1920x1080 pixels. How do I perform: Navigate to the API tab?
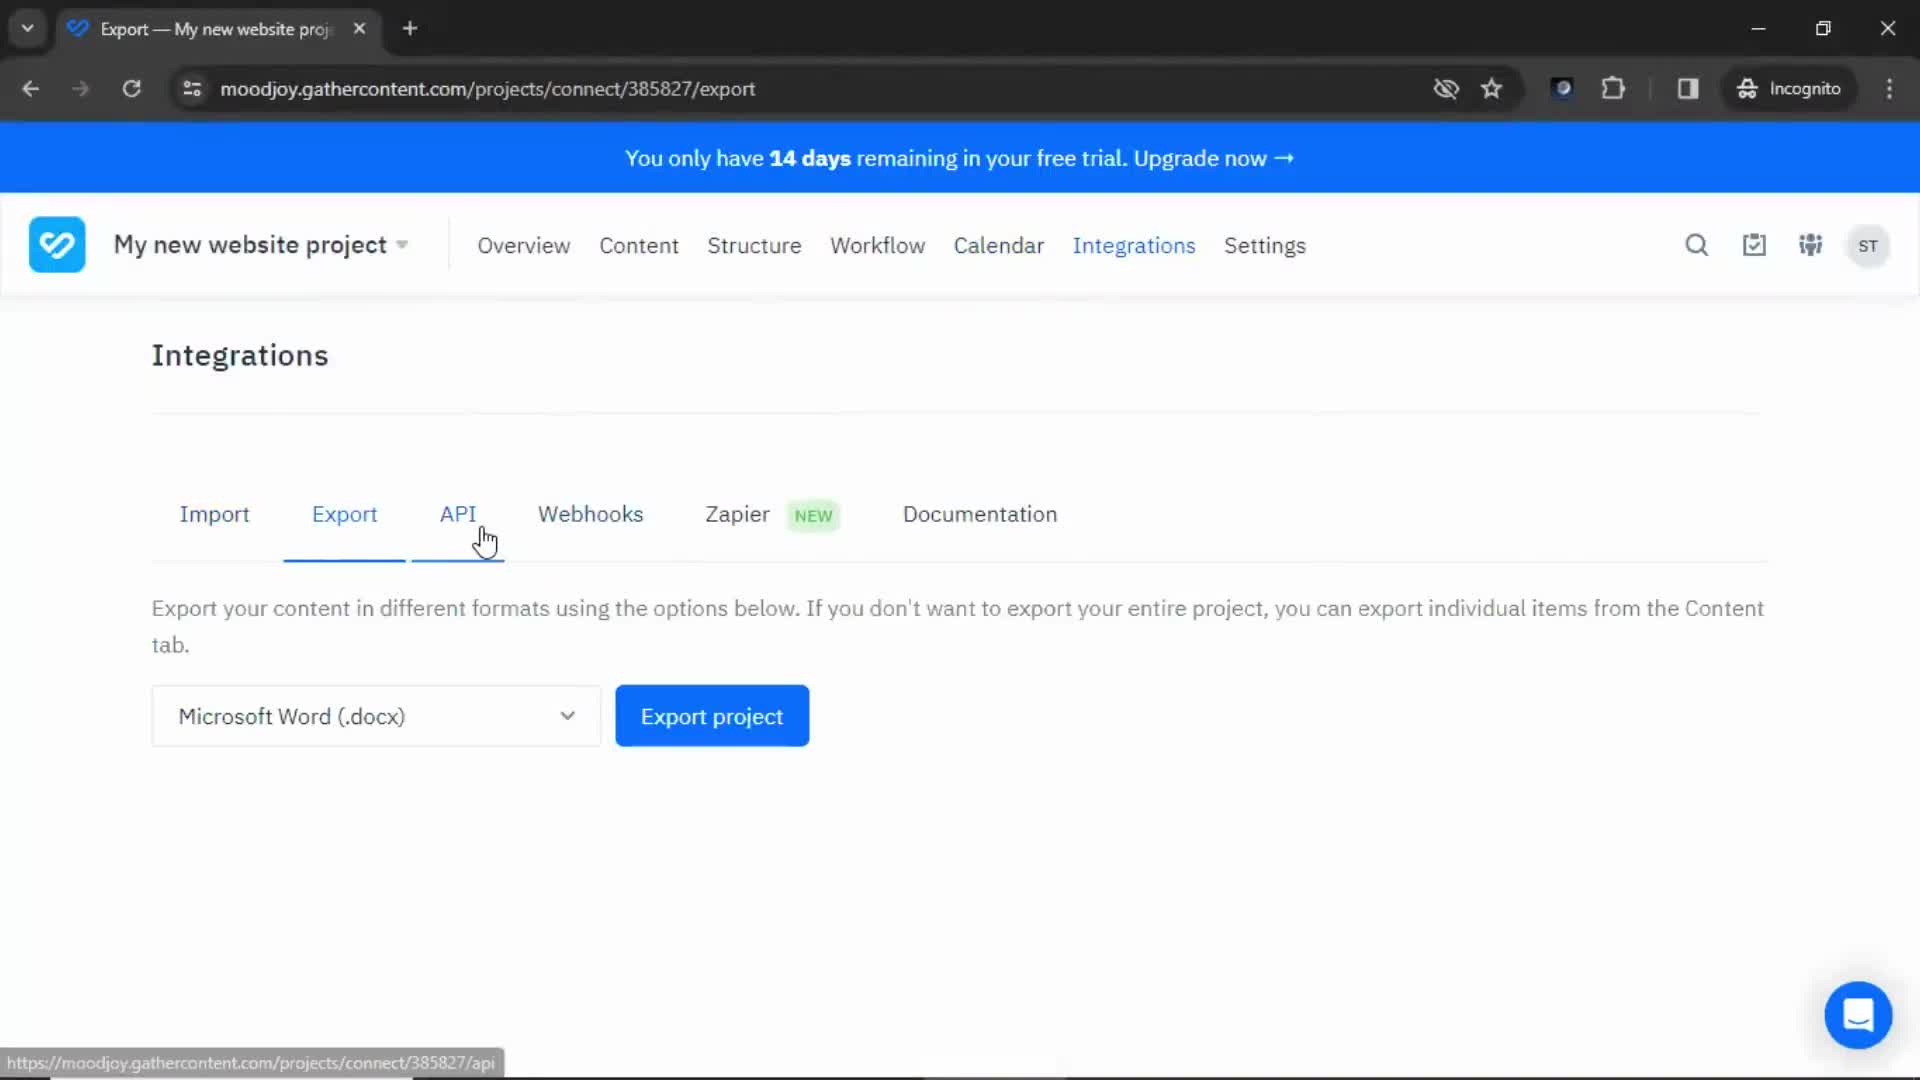[458, 513]
